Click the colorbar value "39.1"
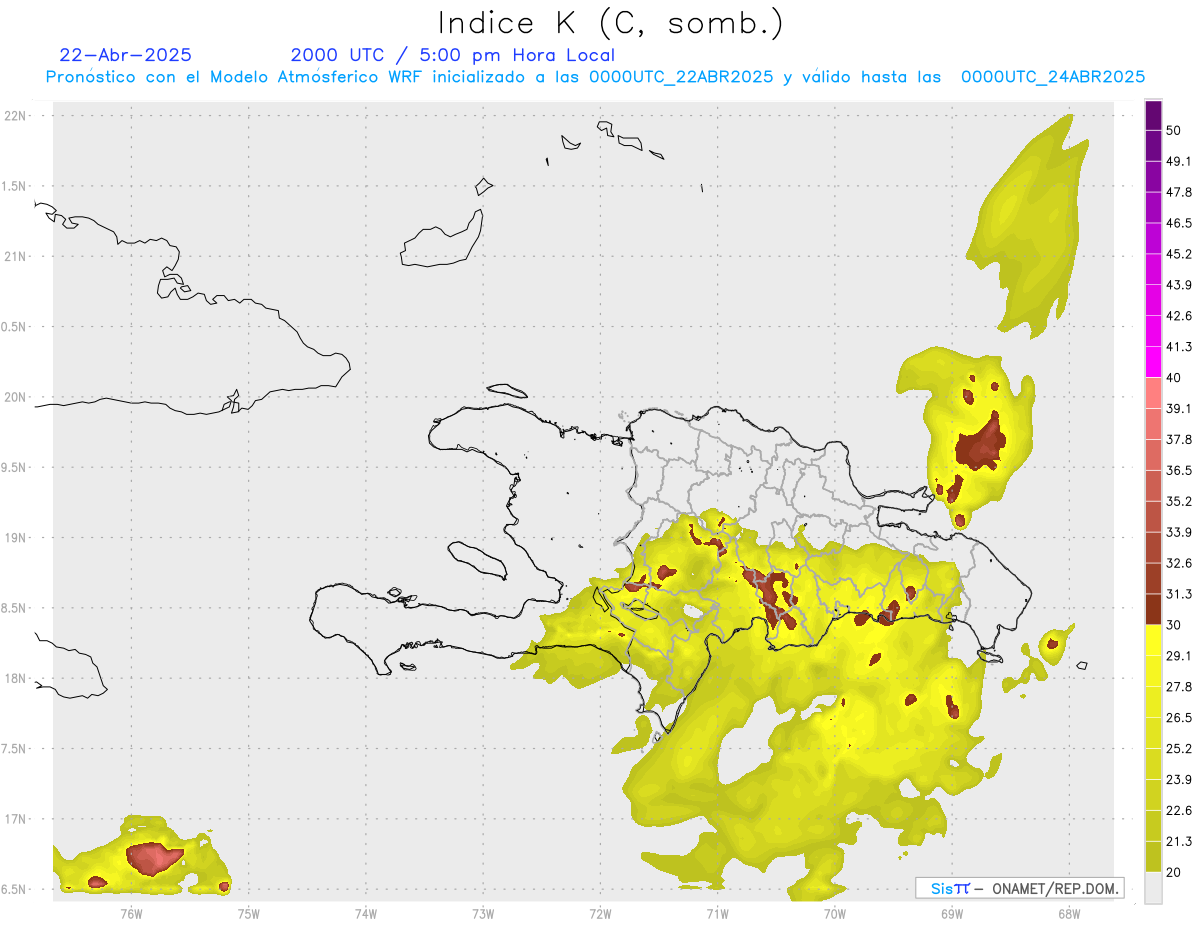The width and height of the screenshot is (1200, 927). 1179,409
